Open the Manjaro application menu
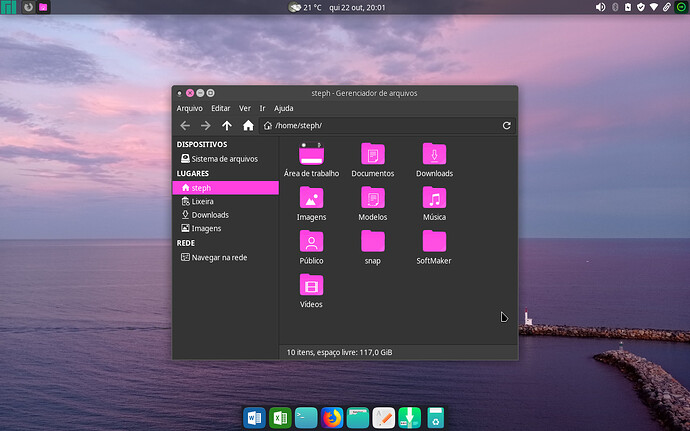This screenshot has height=431, width=690. click(x=8, y=7)
